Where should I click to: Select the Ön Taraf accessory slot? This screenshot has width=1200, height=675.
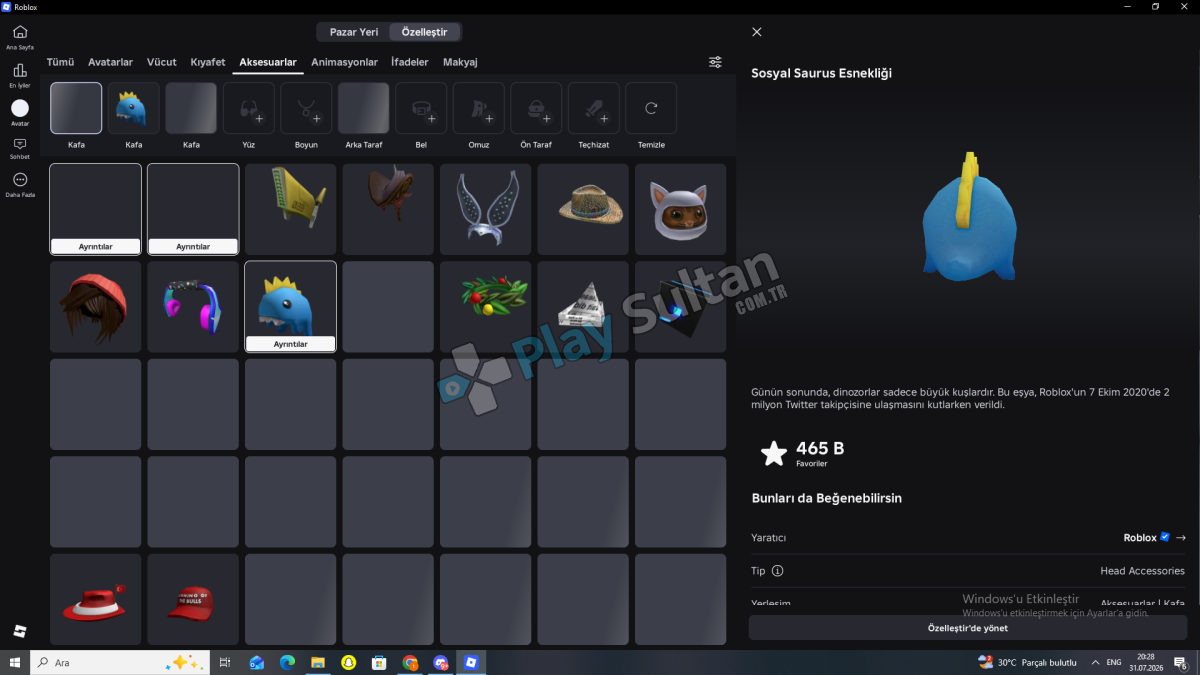[536, 108]
